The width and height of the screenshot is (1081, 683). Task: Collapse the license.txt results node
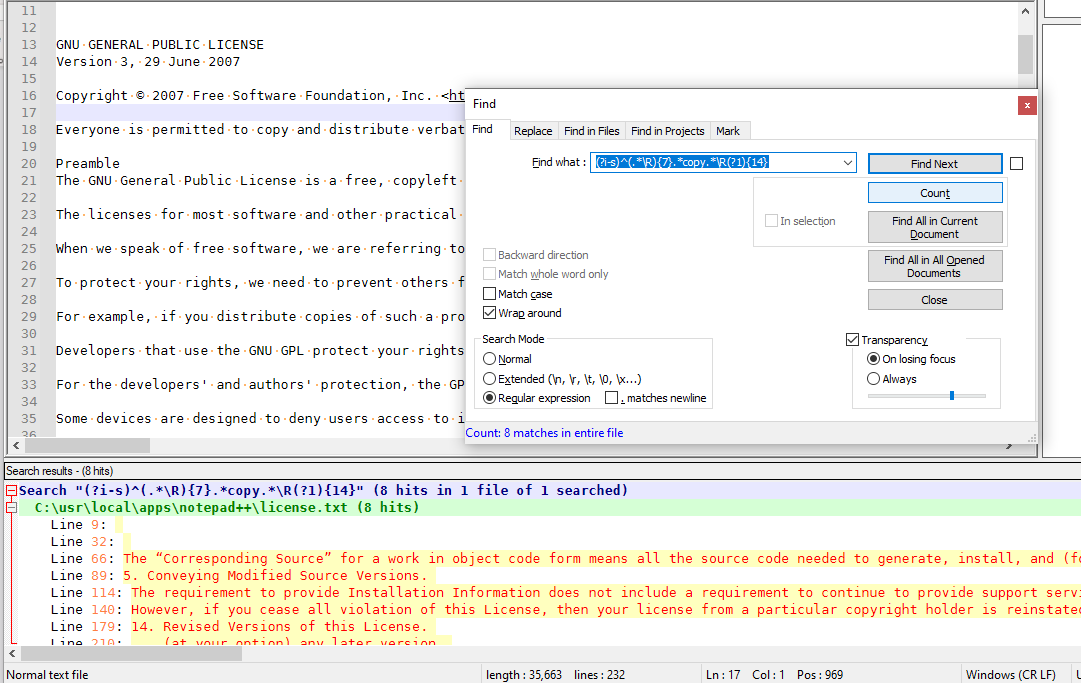11,508
